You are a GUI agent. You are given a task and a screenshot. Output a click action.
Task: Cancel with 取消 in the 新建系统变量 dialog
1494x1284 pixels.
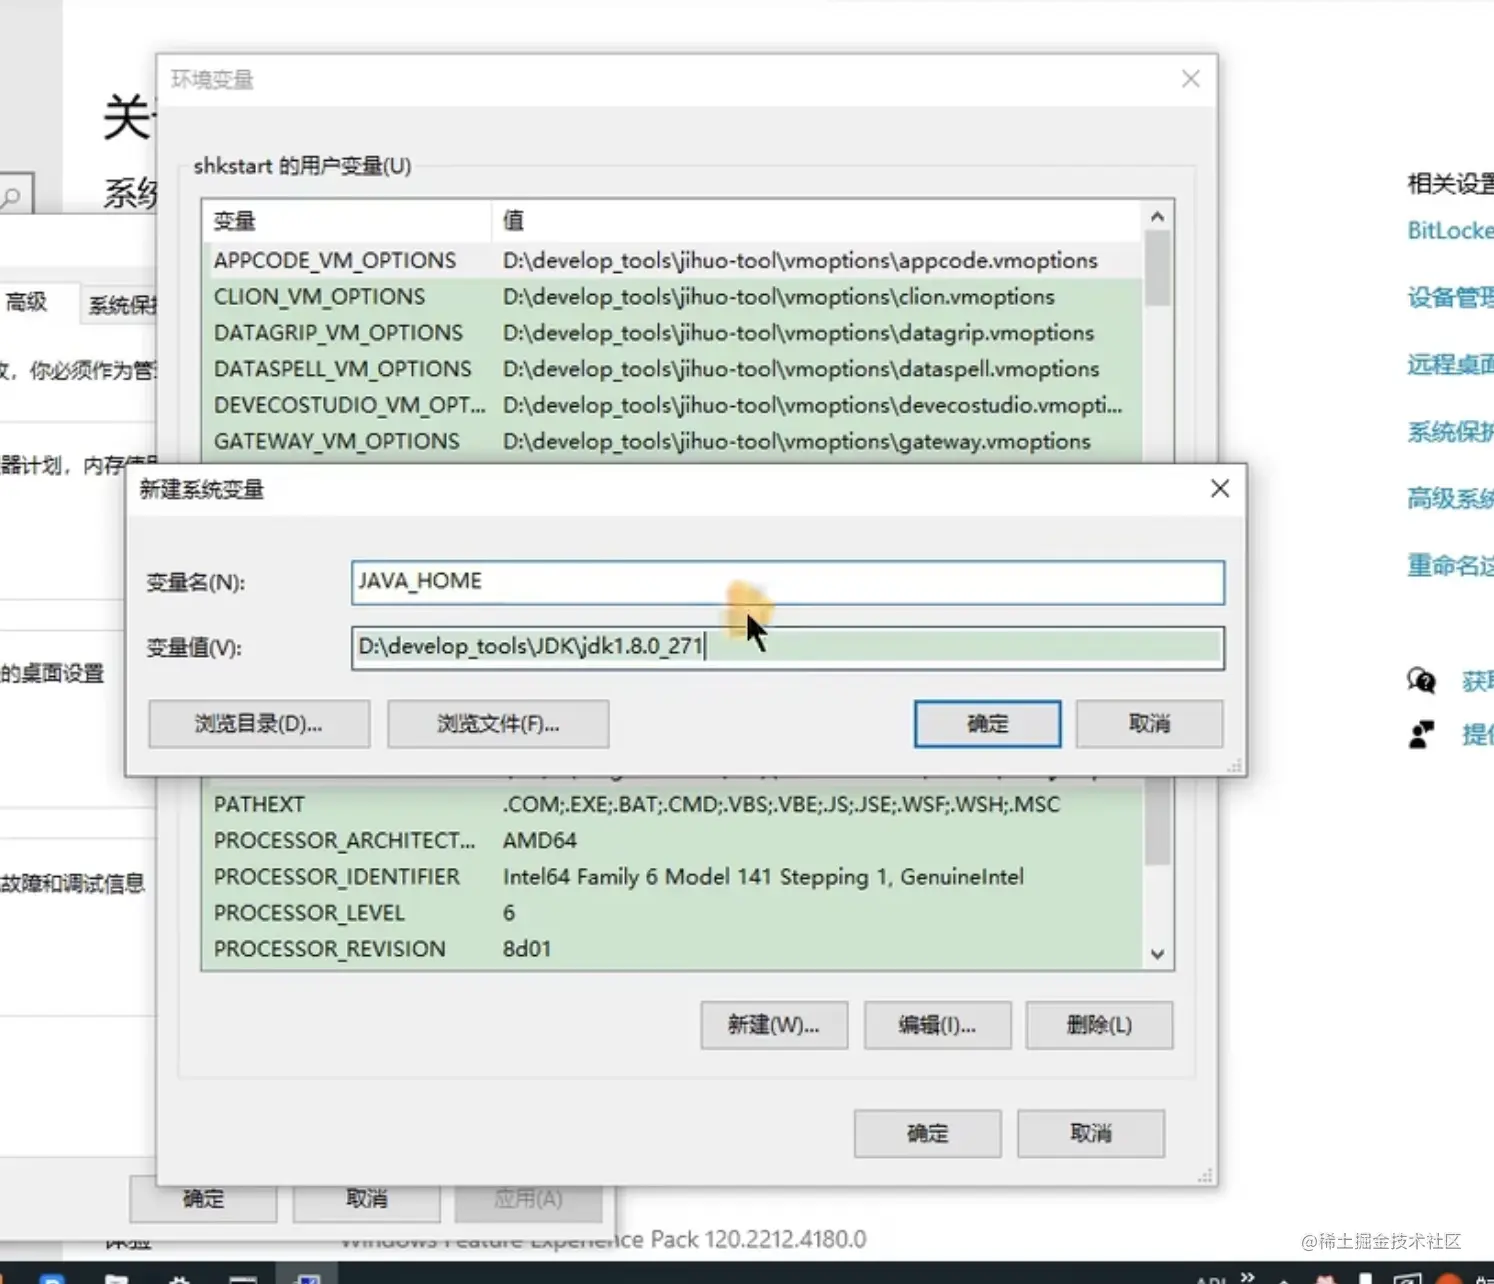pos(1149,724)
